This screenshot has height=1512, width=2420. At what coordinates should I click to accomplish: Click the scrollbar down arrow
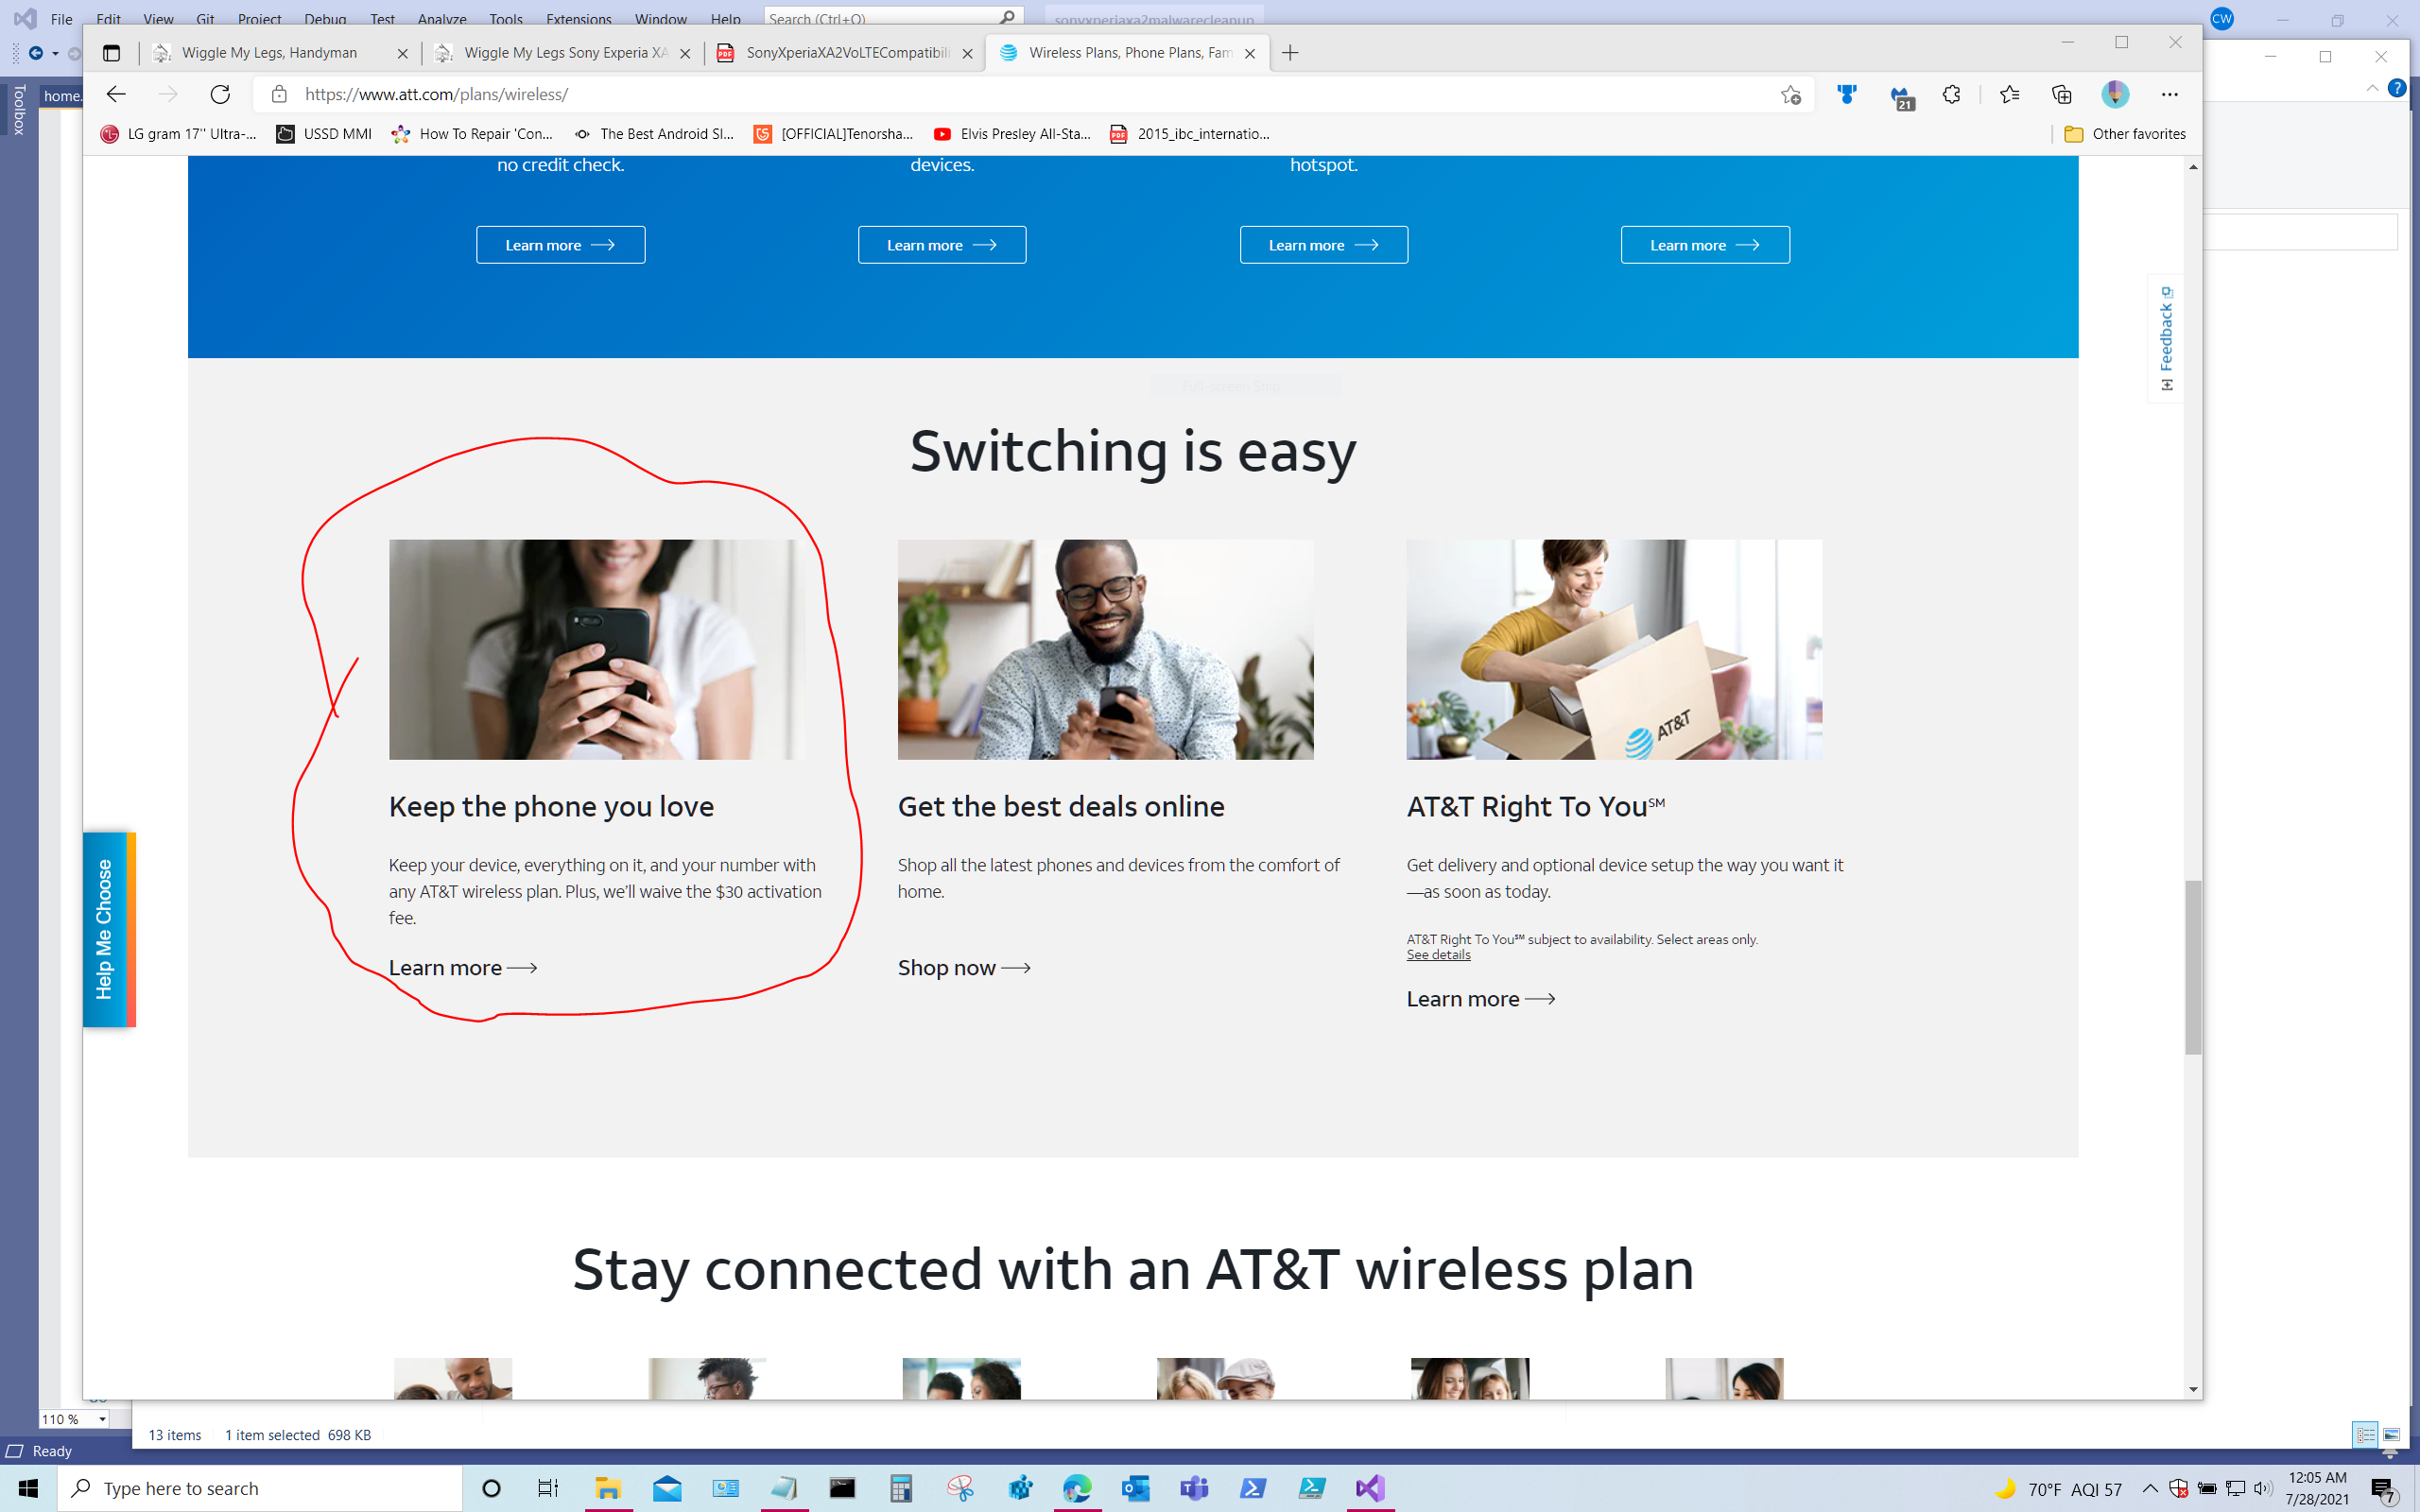coord(2192,1389)
